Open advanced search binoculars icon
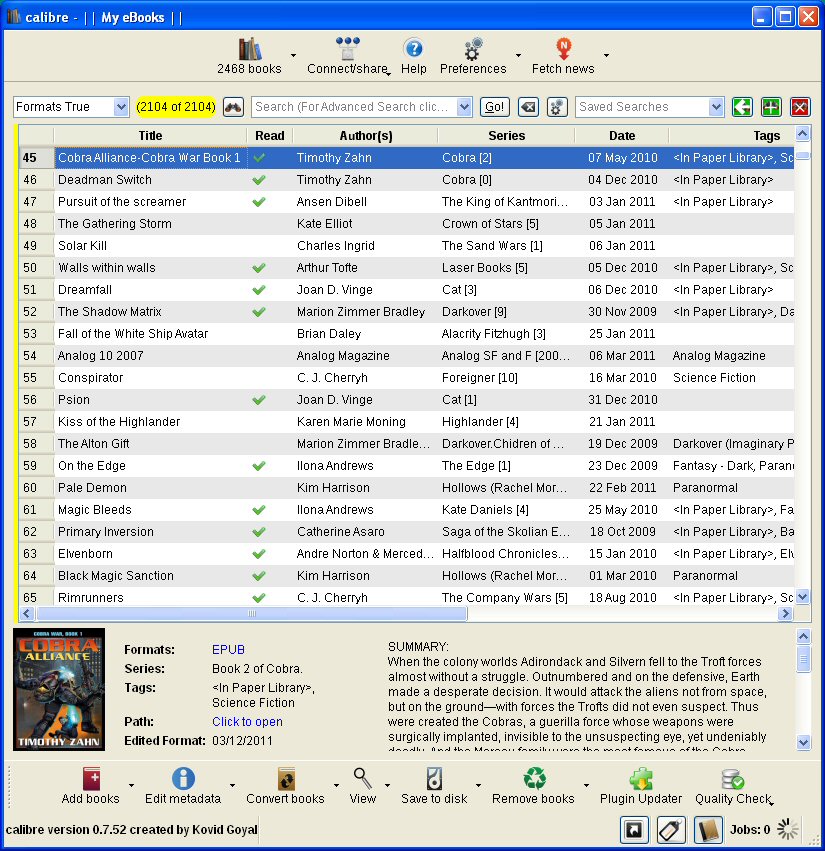The image size is (825, 851). click(233, 107)
